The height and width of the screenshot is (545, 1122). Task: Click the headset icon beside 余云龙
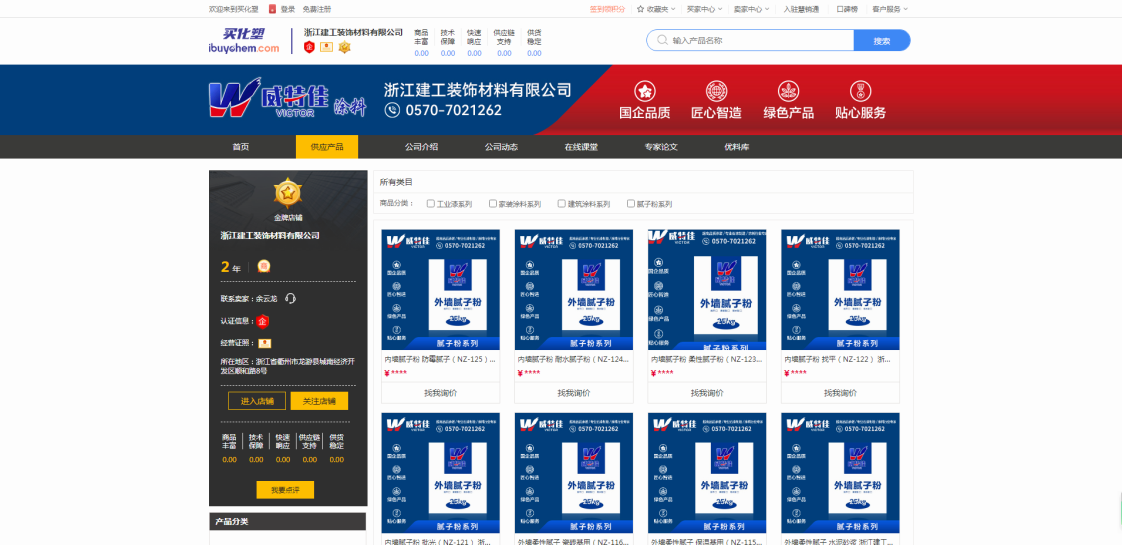290,298
